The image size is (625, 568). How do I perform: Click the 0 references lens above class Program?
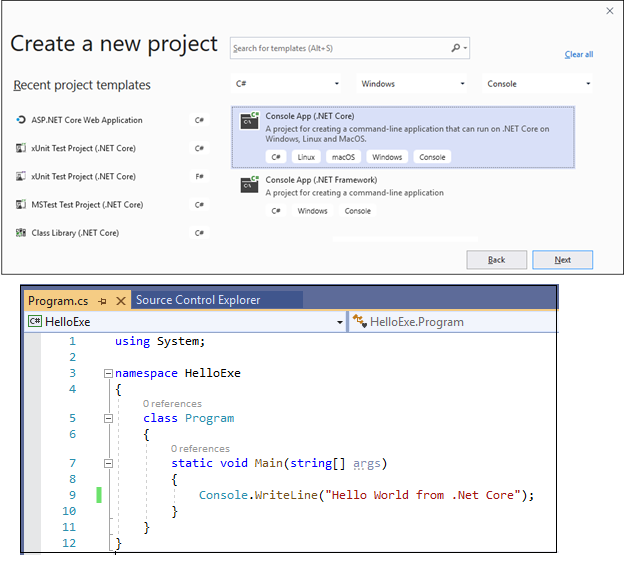click(x=172, y=404)
